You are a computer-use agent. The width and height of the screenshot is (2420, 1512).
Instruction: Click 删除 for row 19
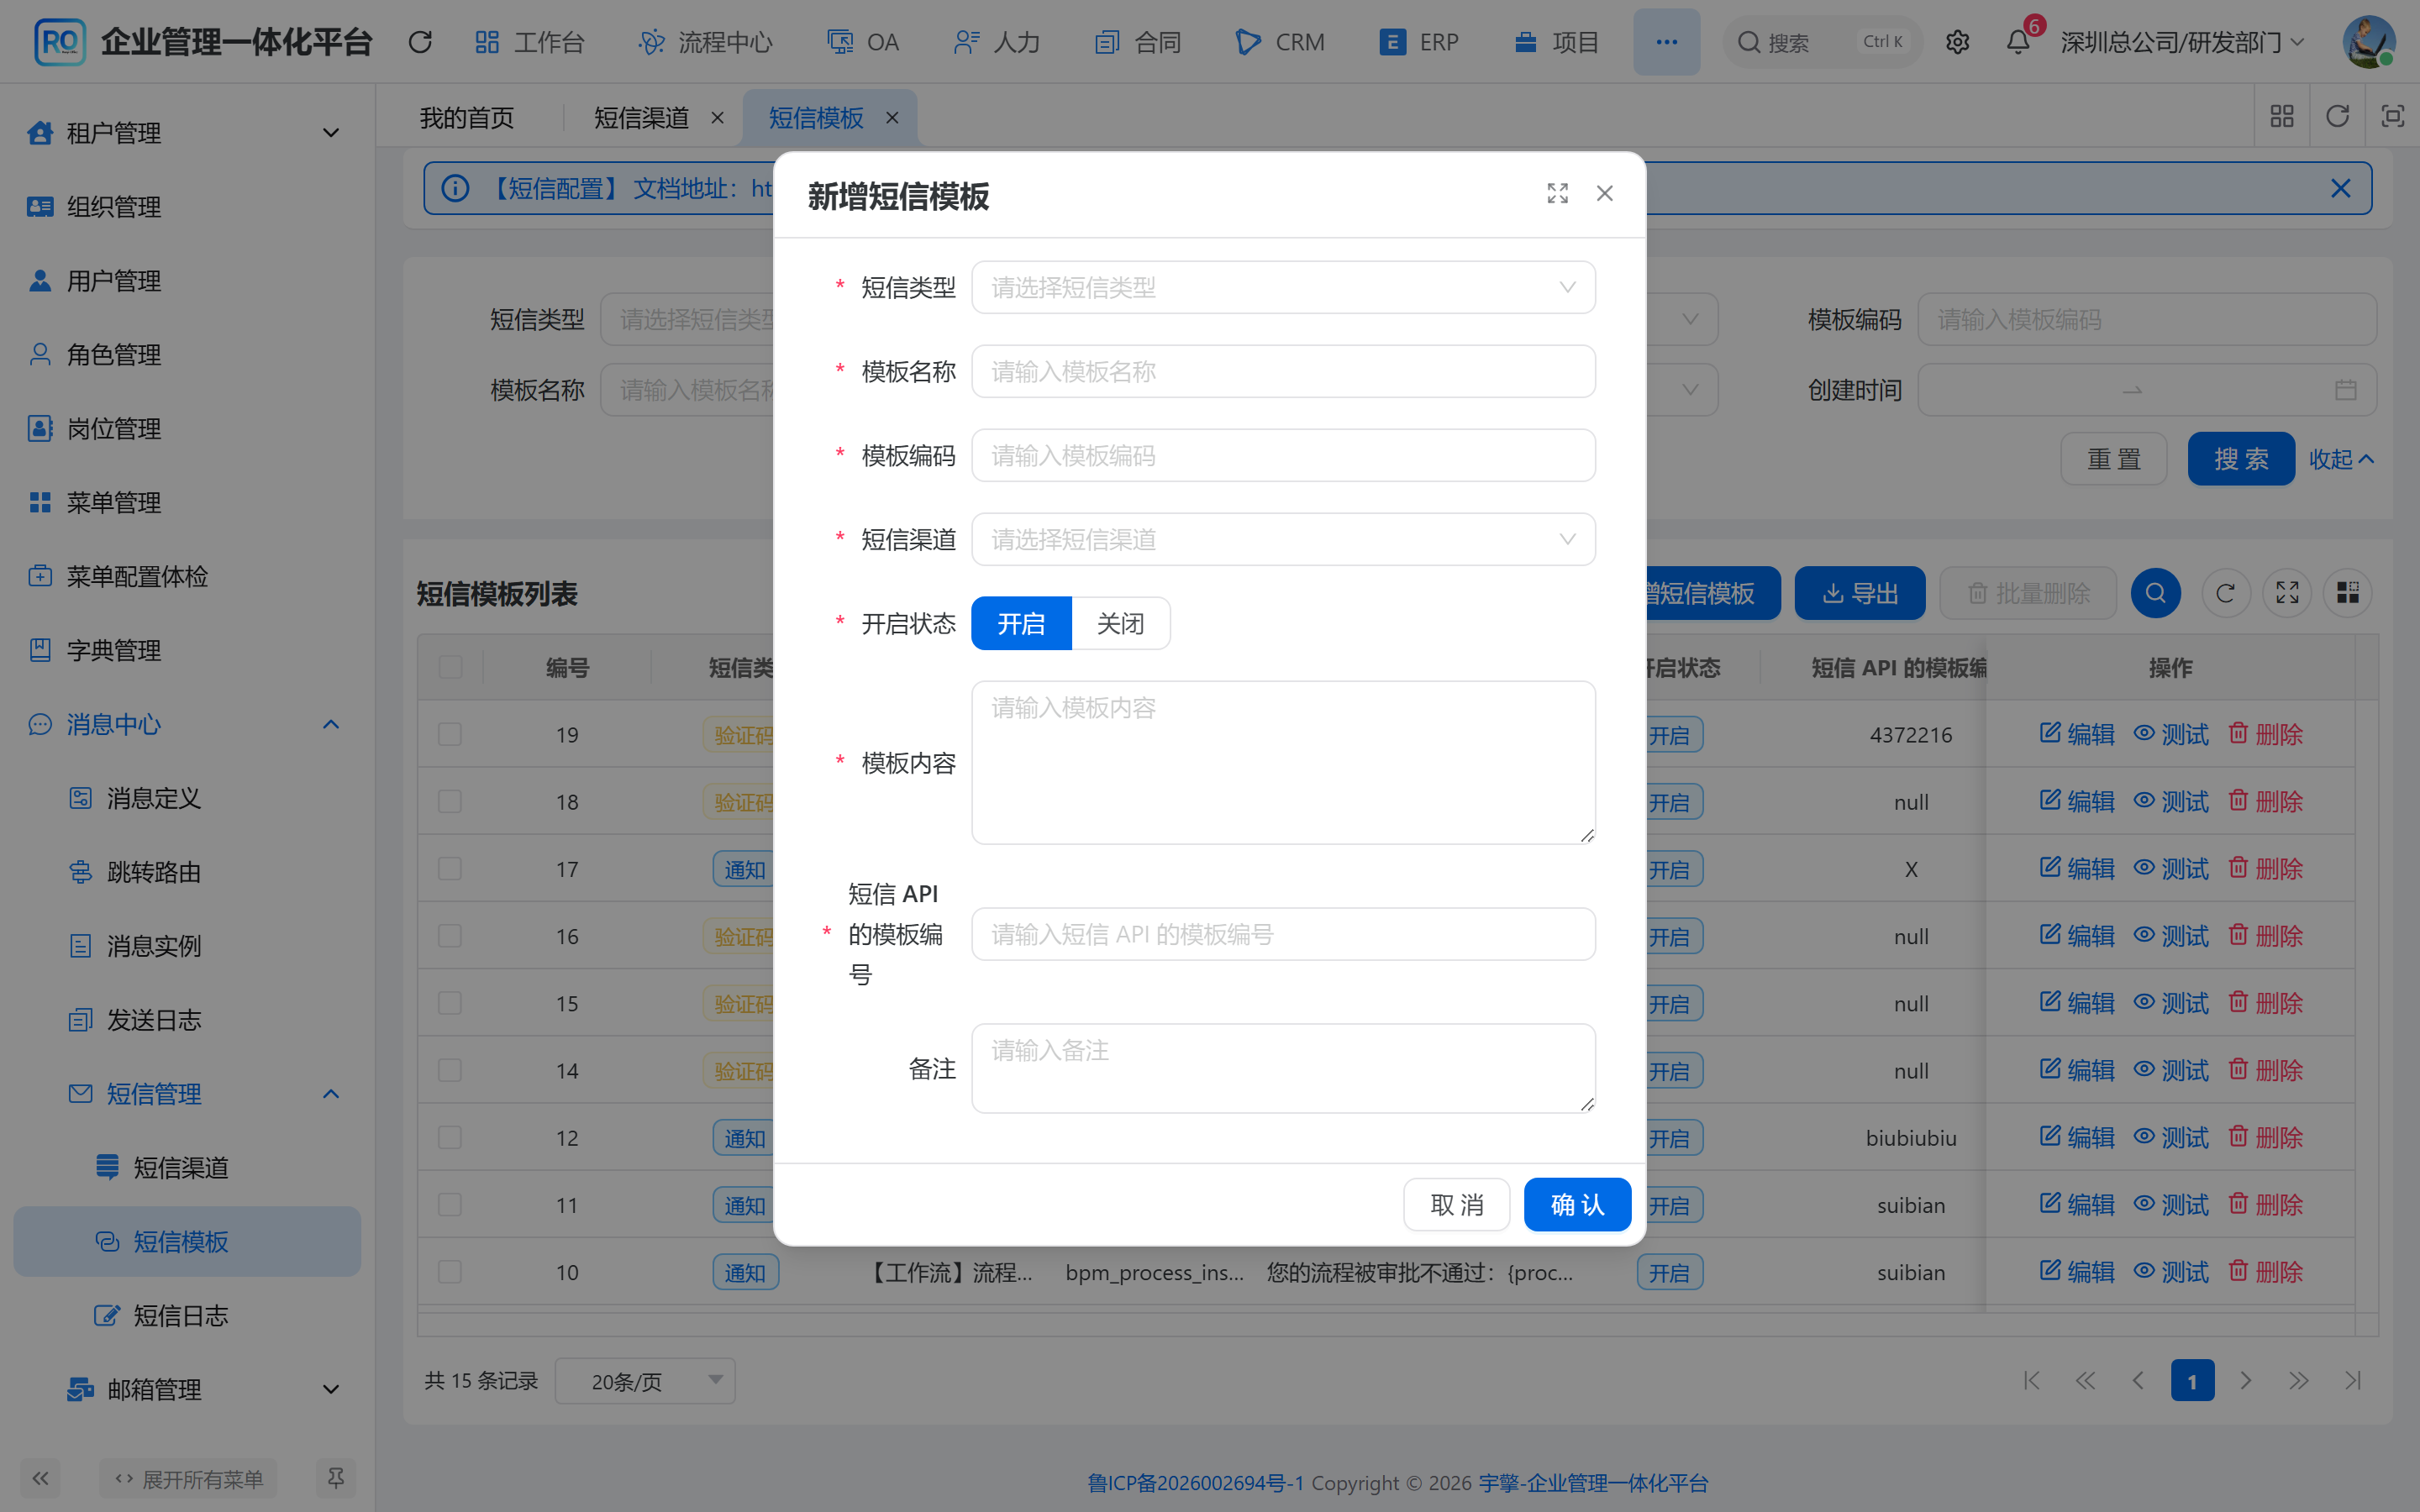[x=2265, y=734]
